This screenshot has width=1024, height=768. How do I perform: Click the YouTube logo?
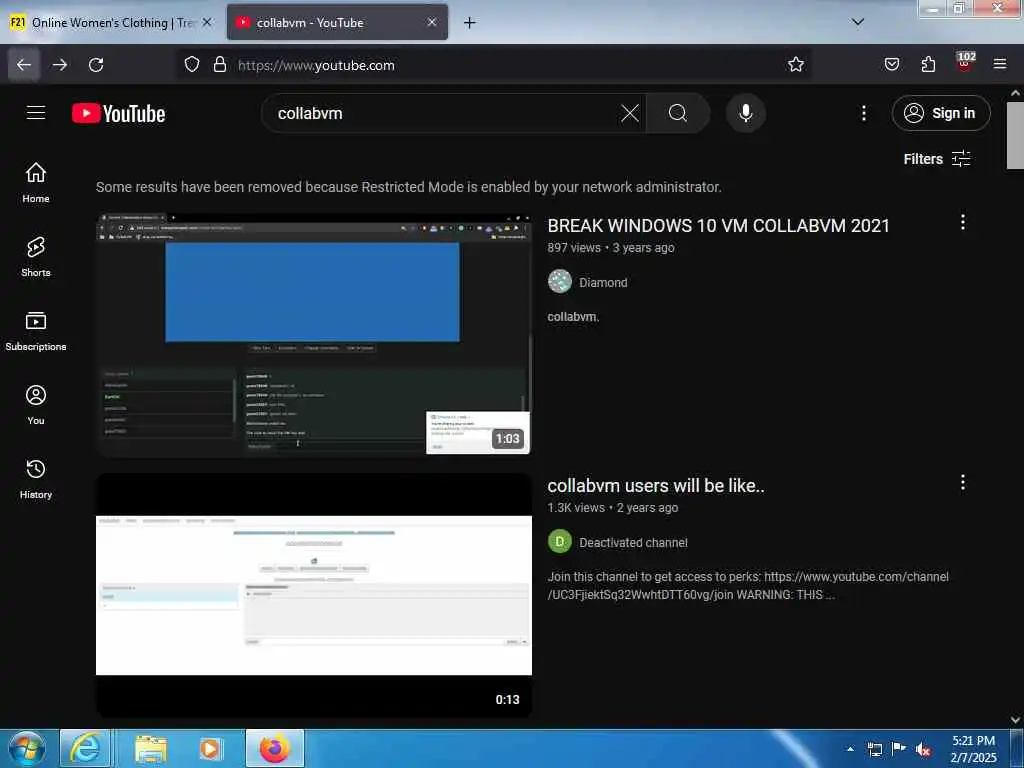[118, 114]
